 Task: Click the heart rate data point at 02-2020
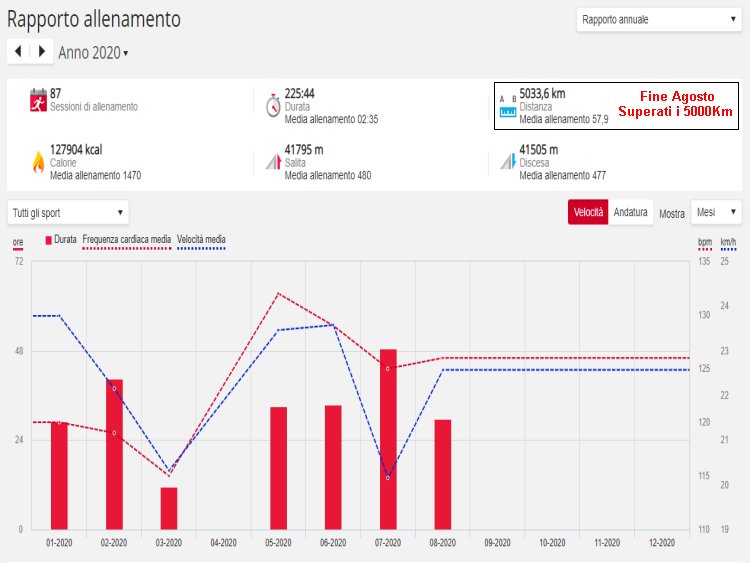(x=114, y=433)
